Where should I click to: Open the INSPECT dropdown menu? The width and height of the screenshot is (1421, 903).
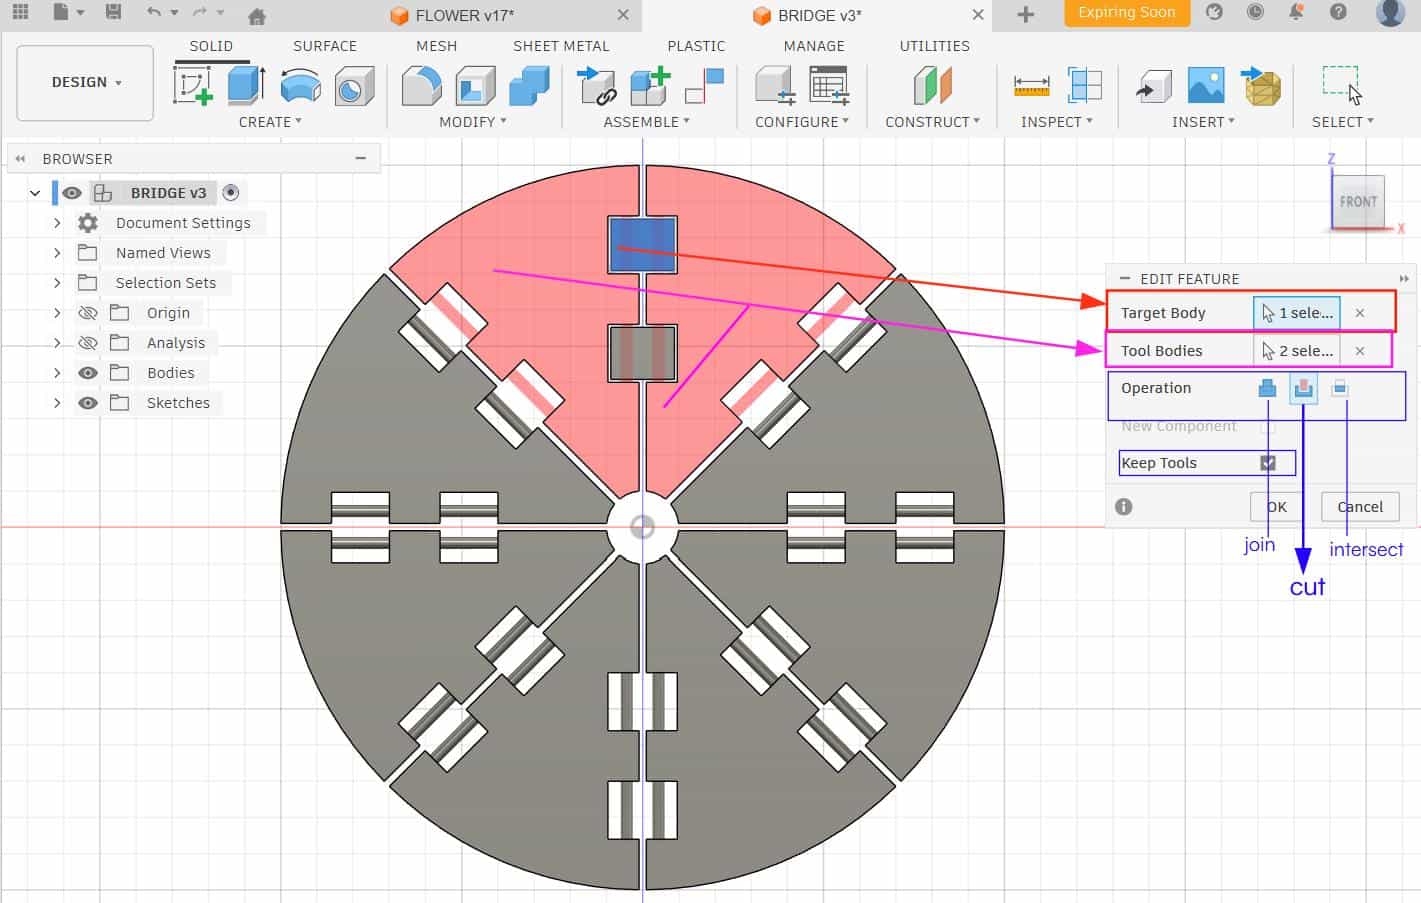(1057, 122)
